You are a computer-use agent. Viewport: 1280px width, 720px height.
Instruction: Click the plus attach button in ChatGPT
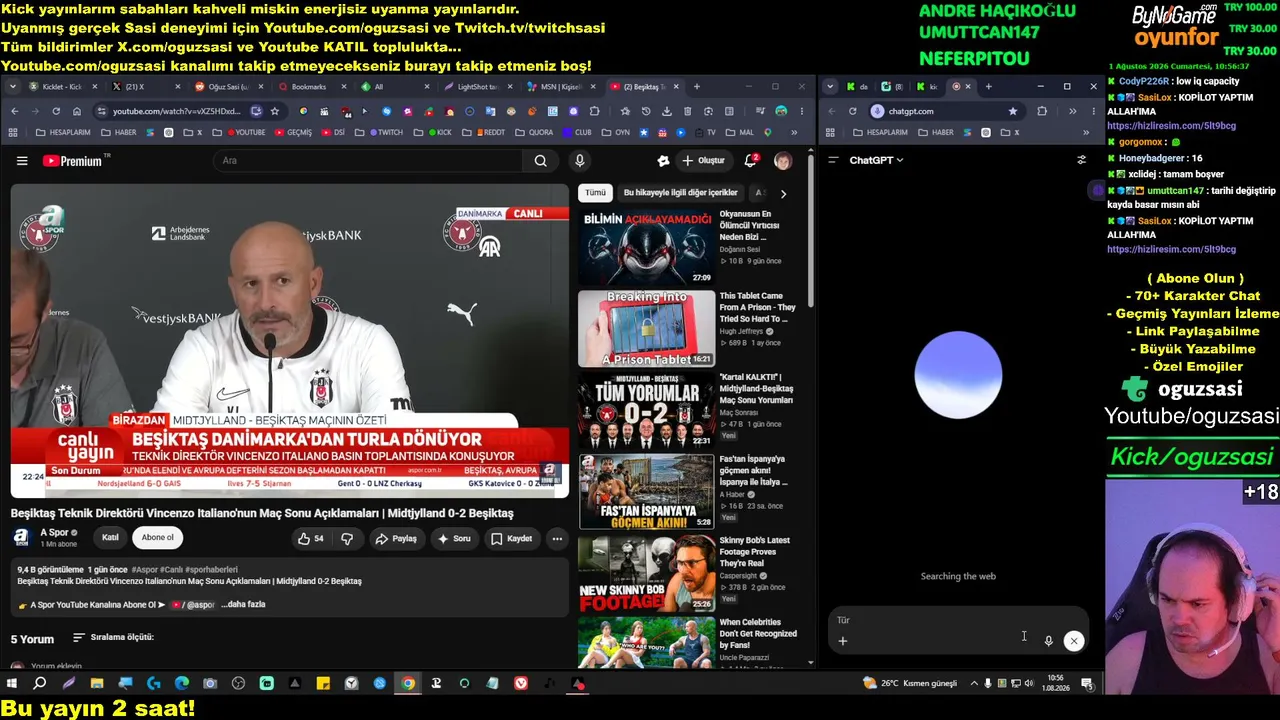point(843,641)
